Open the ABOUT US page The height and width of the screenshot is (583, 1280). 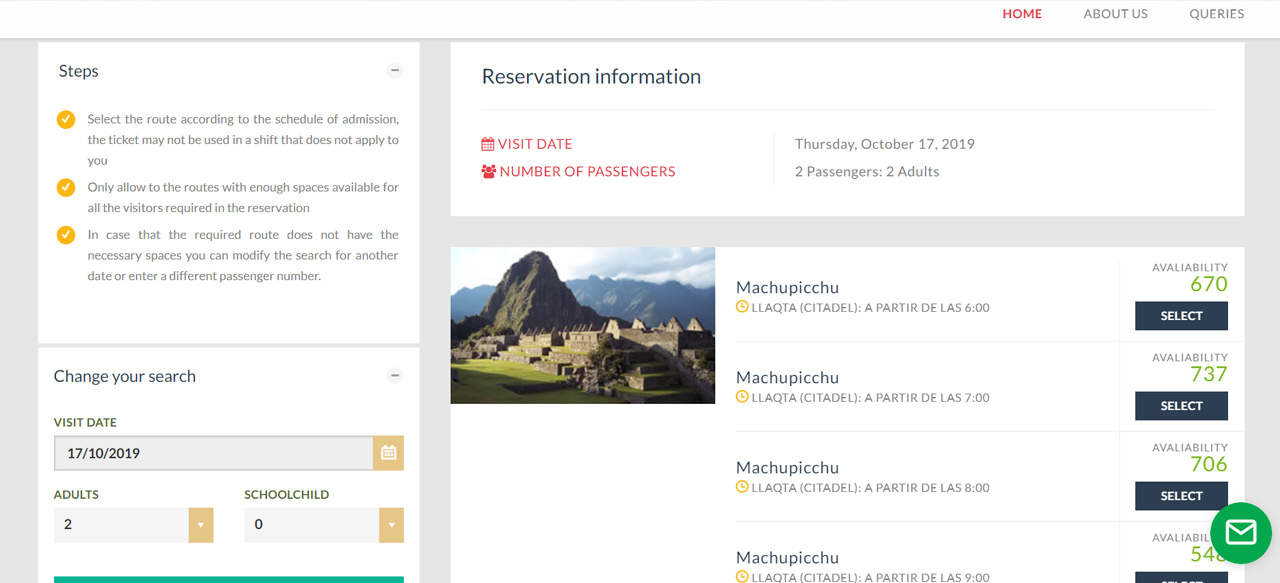pos(1116,14)
